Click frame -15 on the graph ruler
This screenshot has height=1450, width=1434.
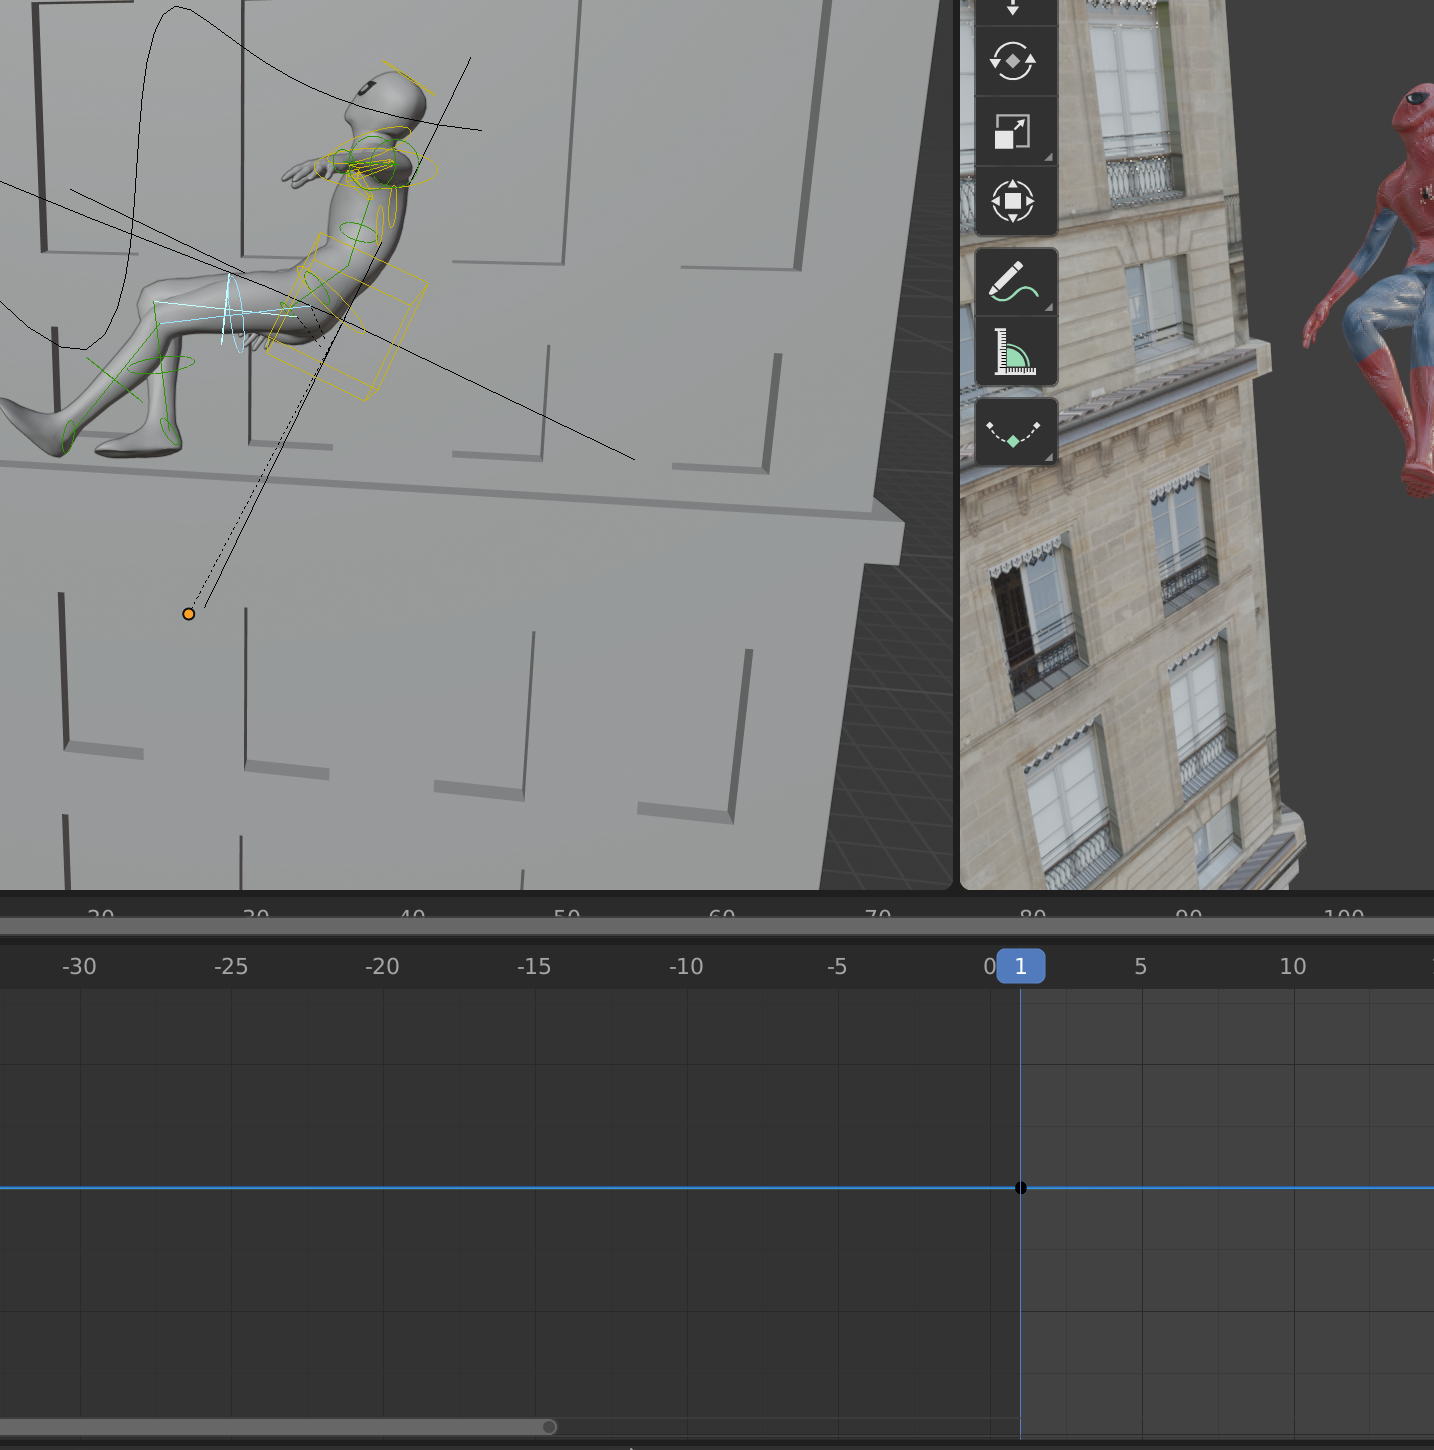click(x=534, y=966)
